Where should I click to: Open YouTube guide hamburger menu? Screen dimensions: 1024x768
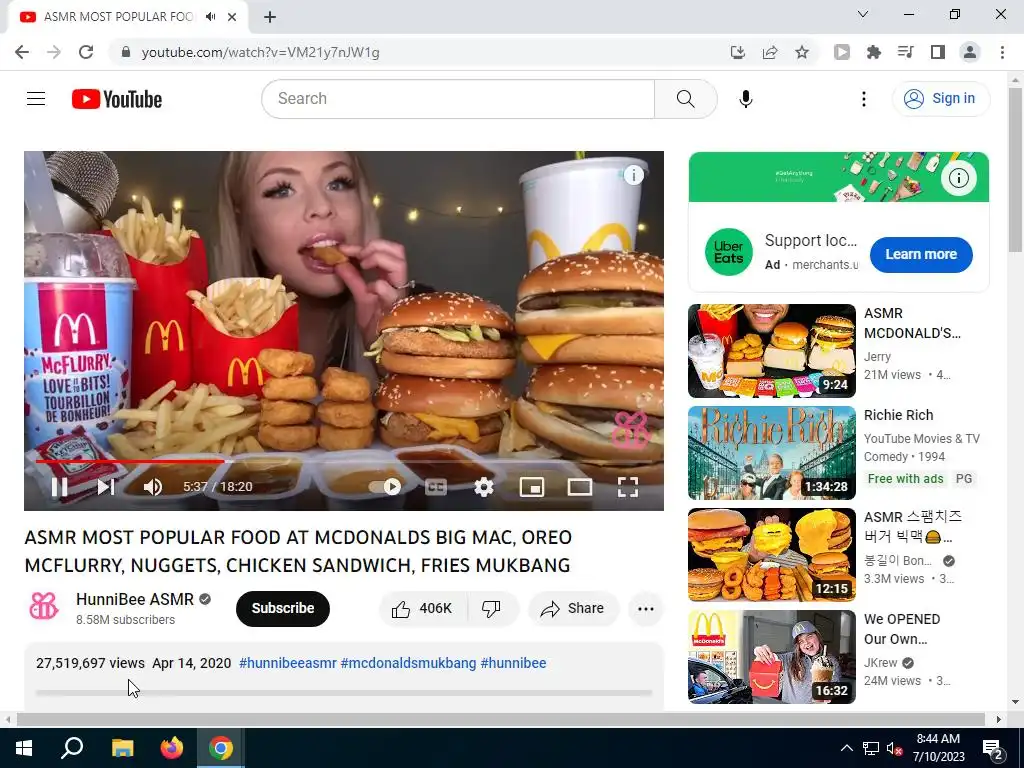(x=36, y=99)
